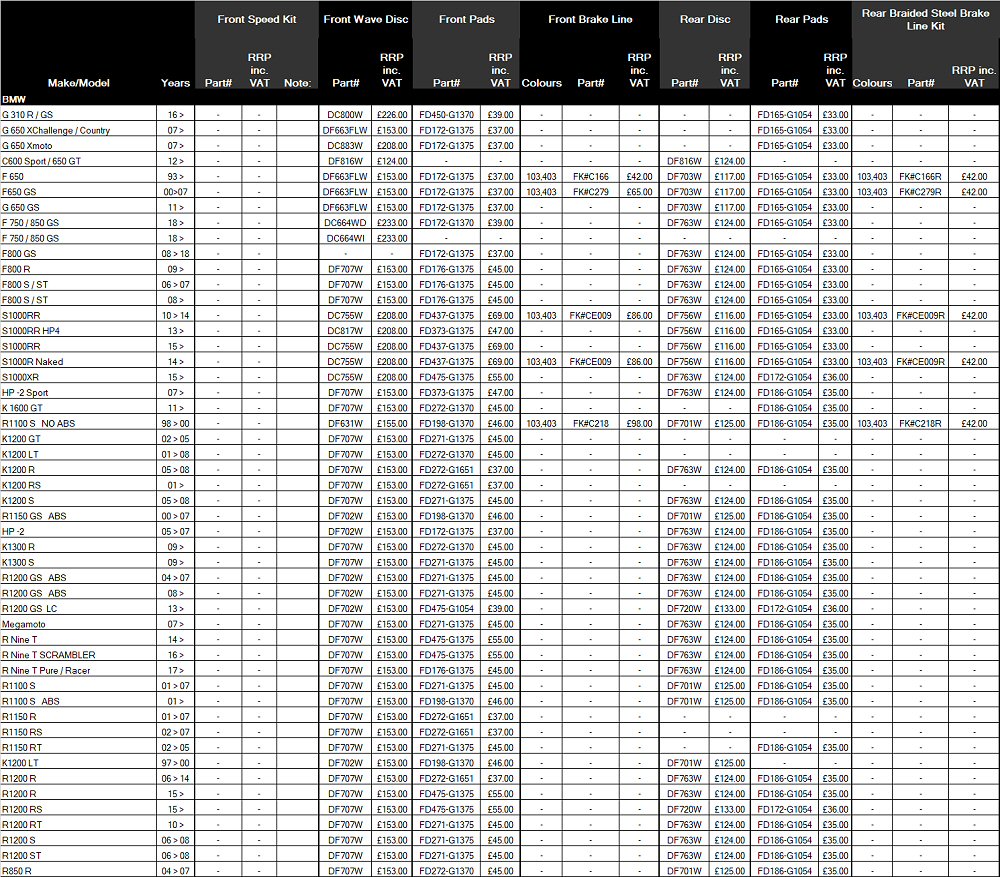Click front pads part FD475-G1054

pyautogui.click(x=446, y=608)
